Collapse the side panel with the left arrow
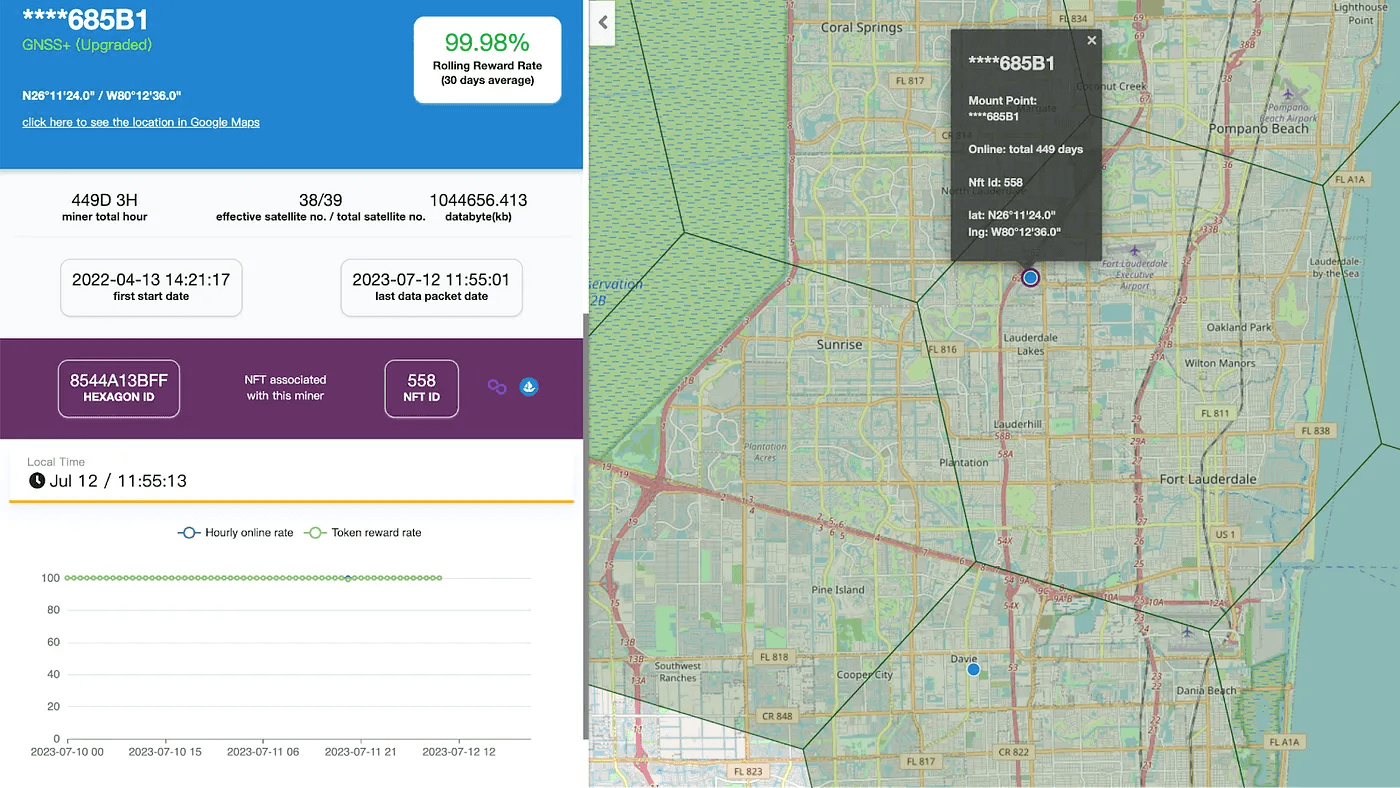Screen dimensions: 1400x788 pos(603,22)
